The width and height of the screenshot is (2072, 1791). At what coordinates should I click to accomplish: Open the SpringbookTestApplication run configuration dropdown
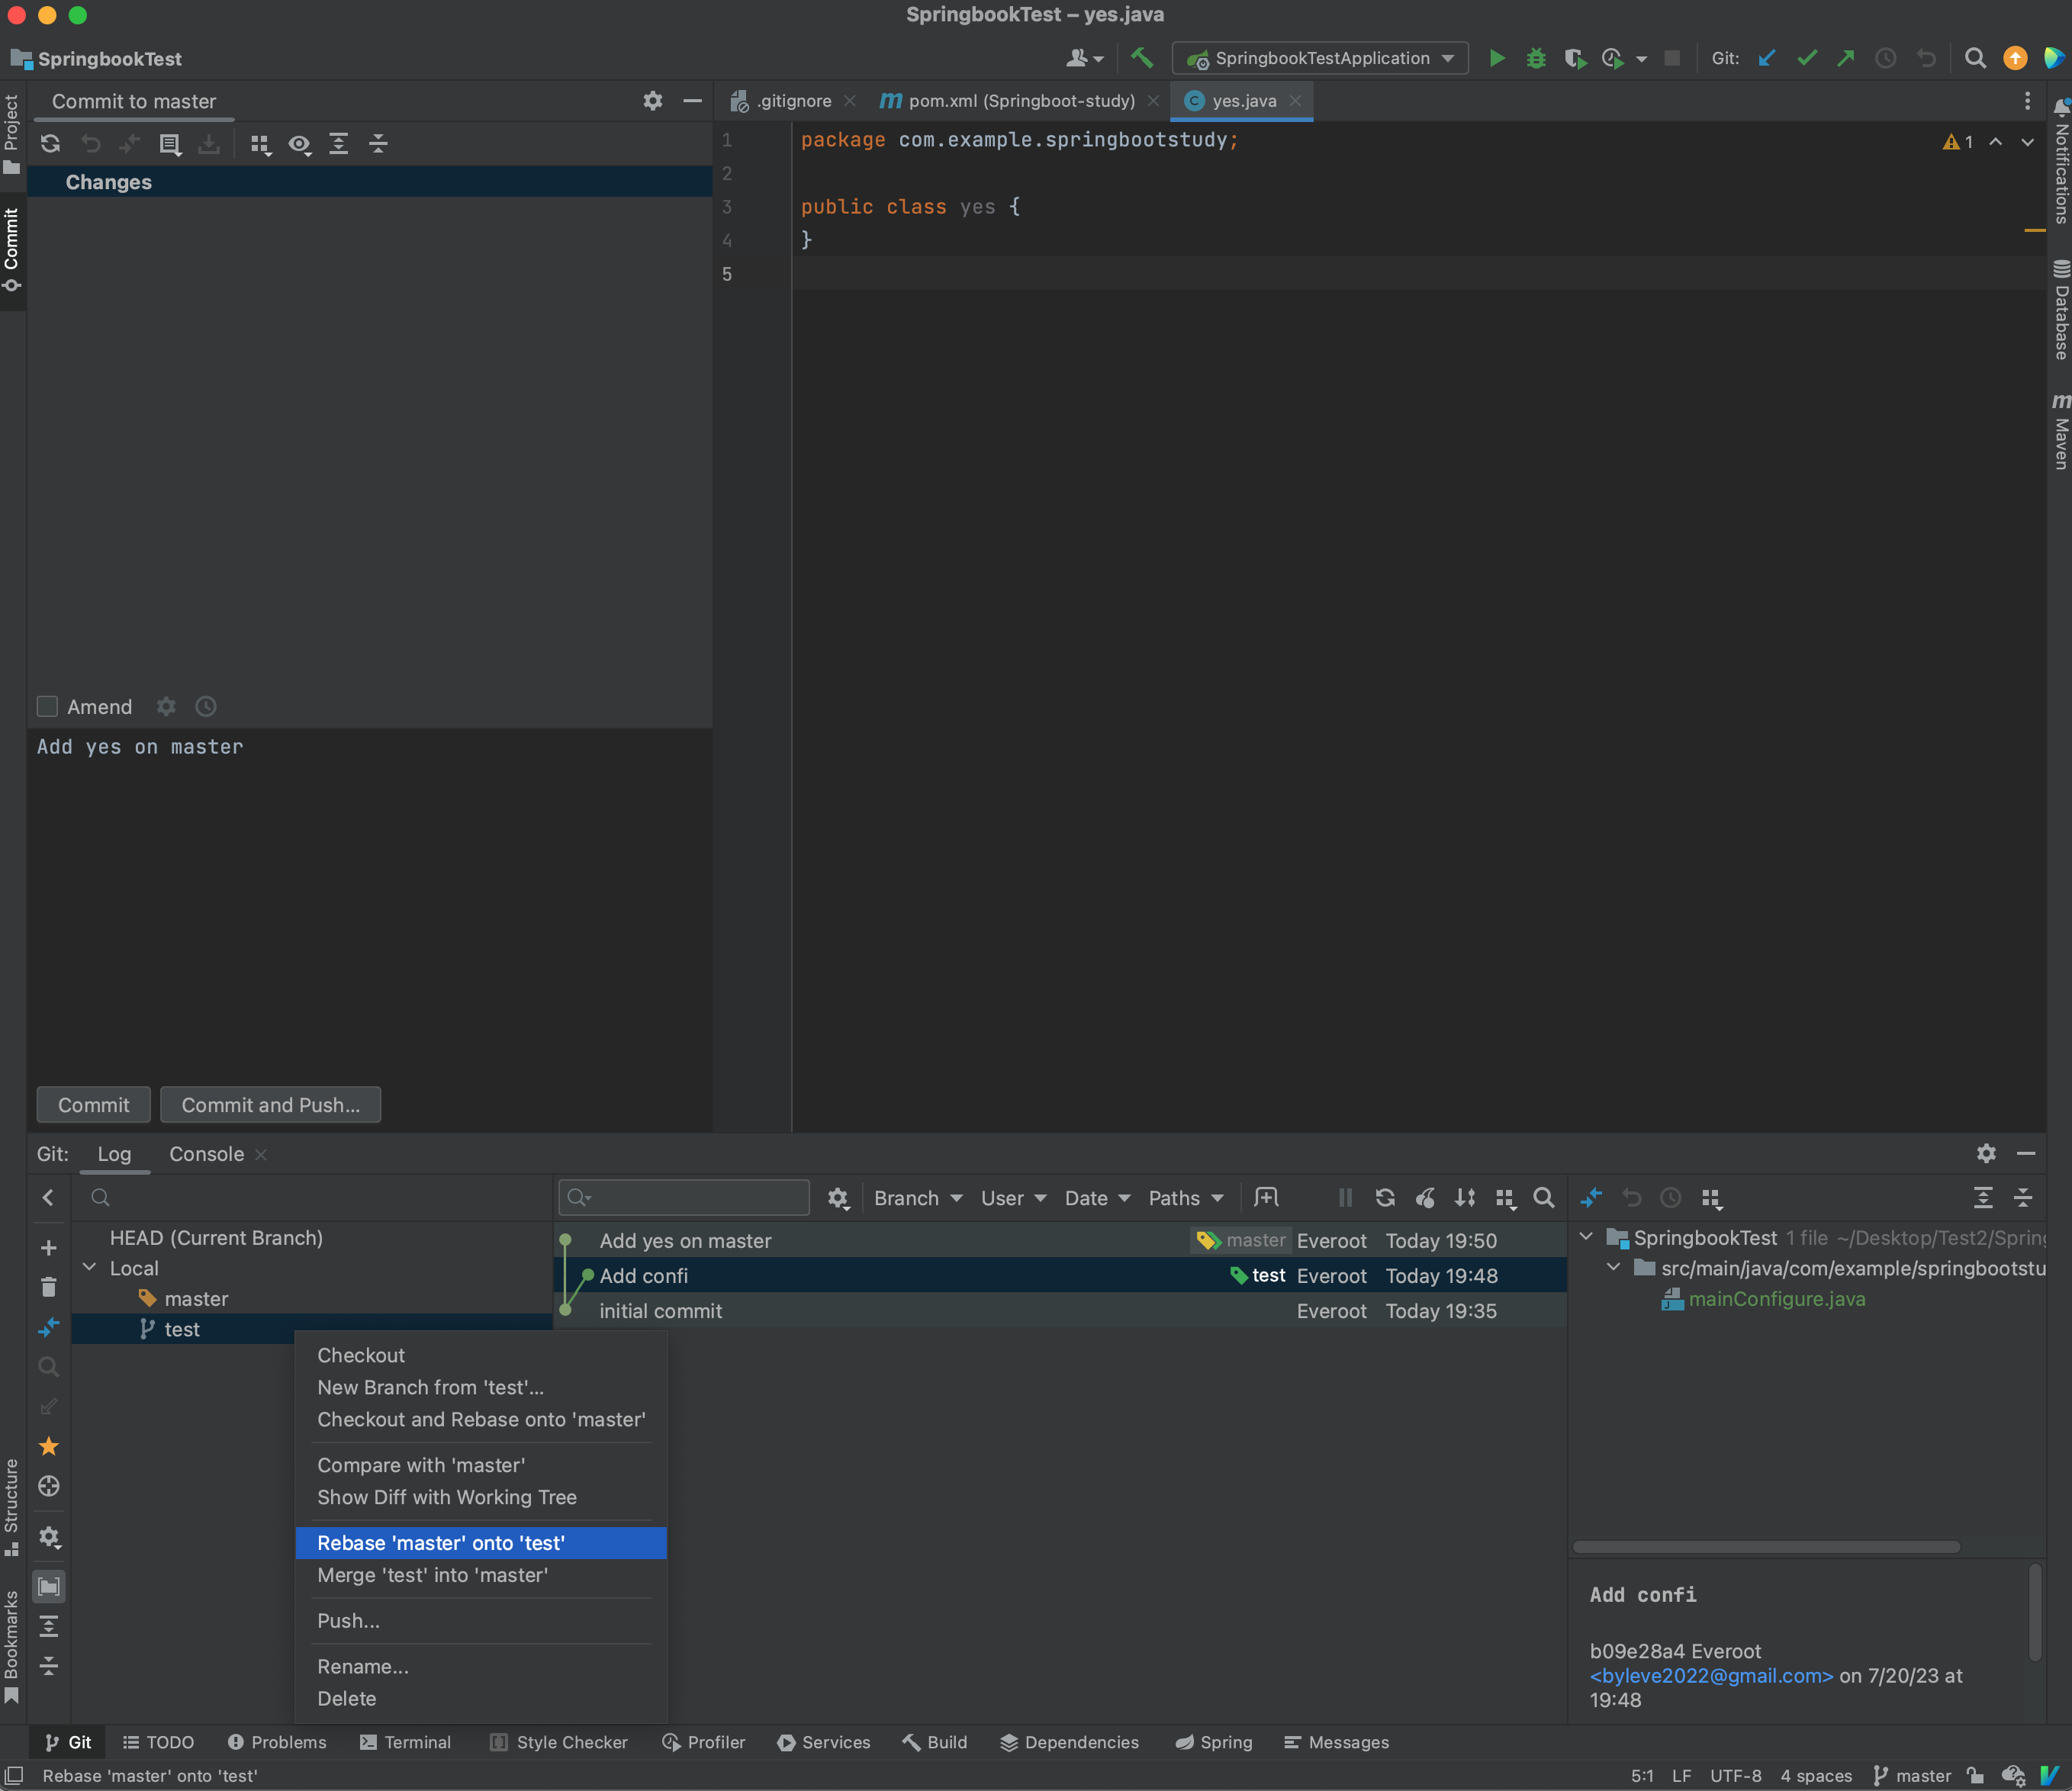coord(1320,58)
